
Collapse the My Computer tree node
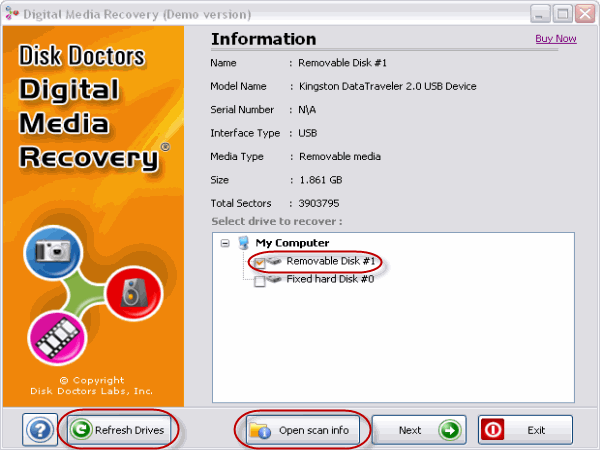tap(225, 243)
